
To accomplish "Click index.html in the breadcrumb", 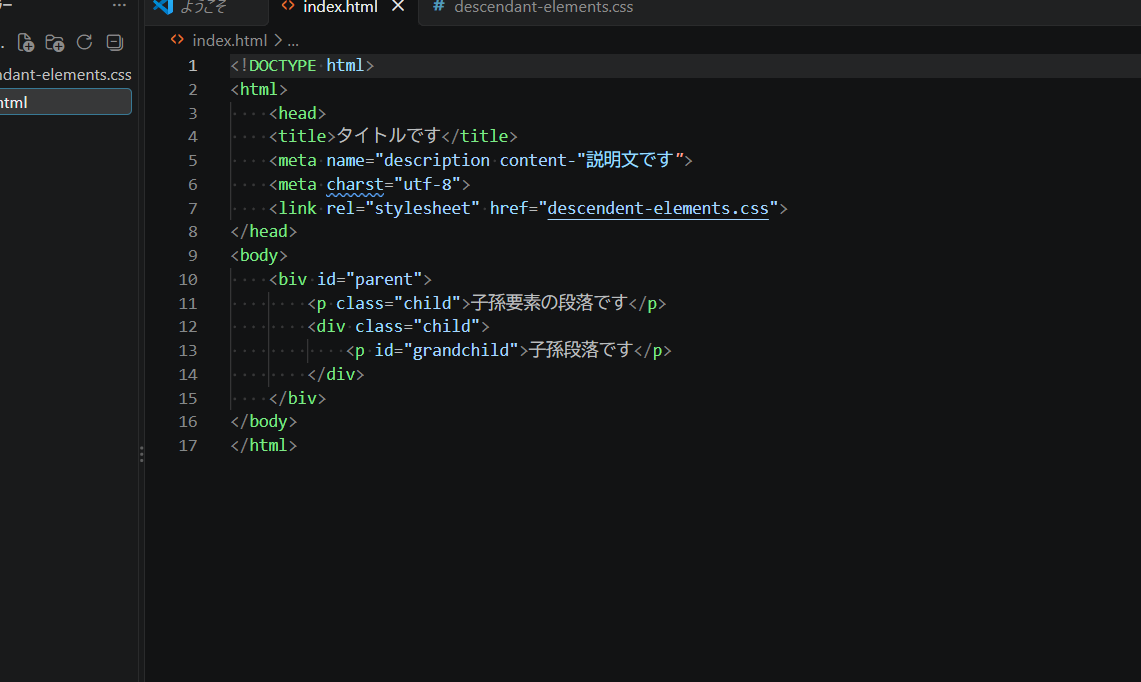I will tap(229, 41).
